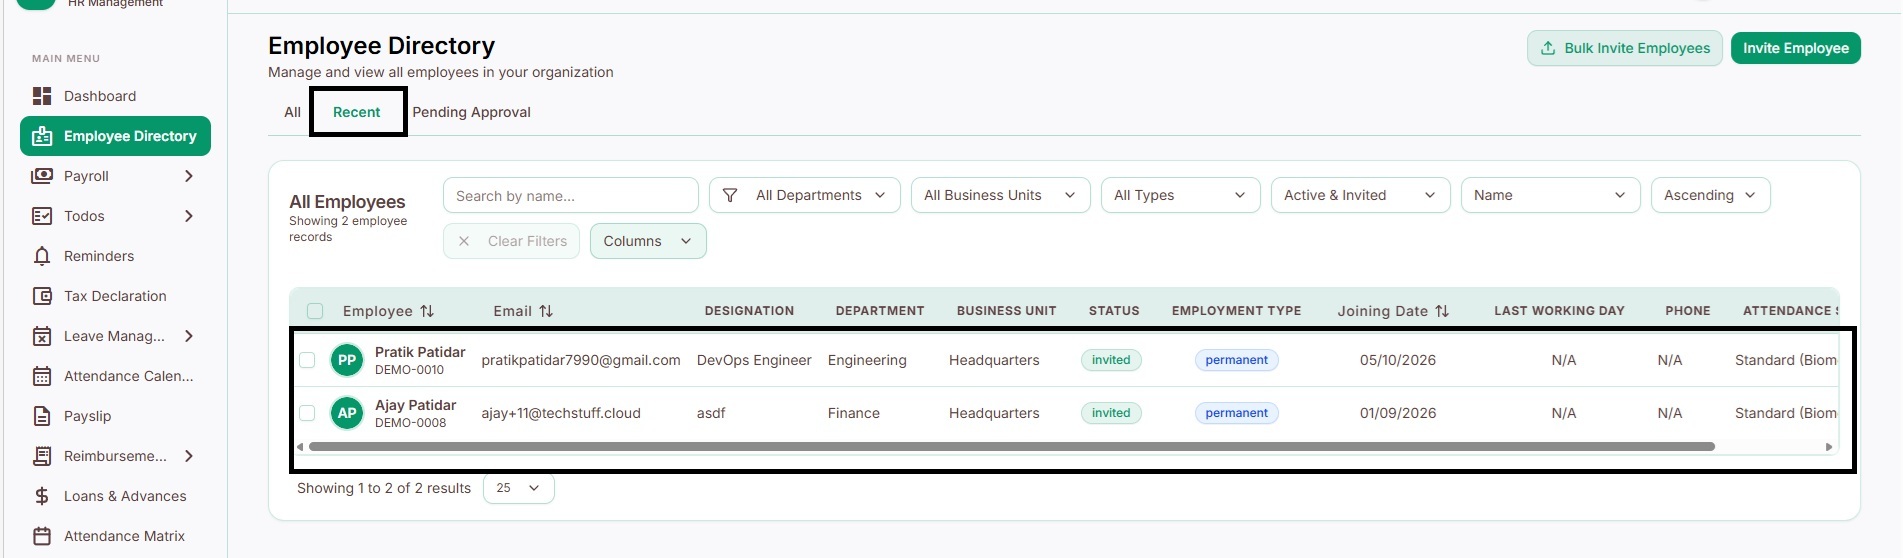Click the Payslip document icon
The height and width of the screenshot is (558, 1903).
42,416
